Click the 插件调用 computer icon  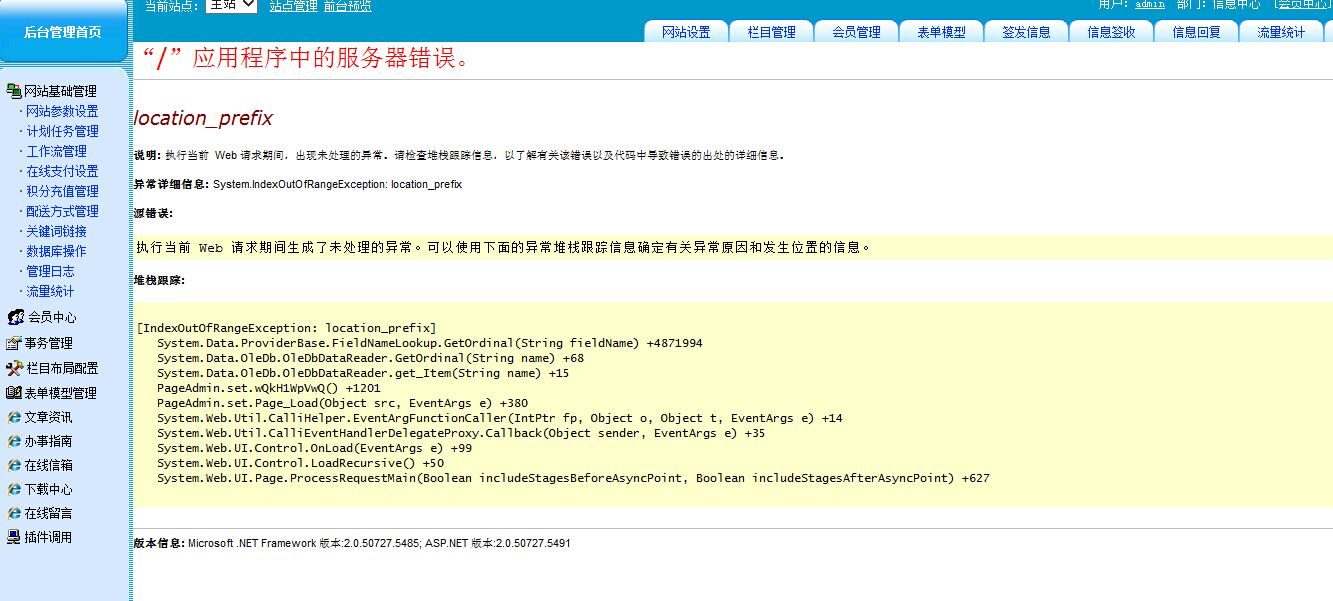[14, 537]
